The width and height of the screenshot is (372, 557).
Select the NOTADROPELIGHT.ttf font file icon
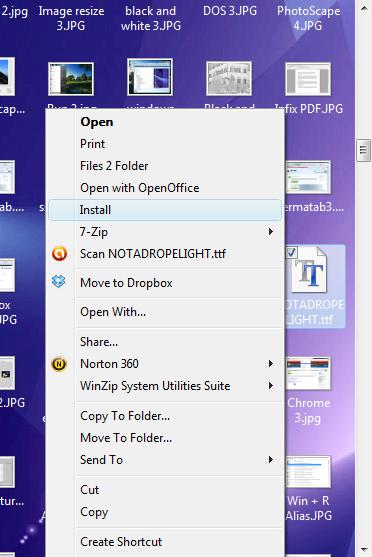click(309, 271)
